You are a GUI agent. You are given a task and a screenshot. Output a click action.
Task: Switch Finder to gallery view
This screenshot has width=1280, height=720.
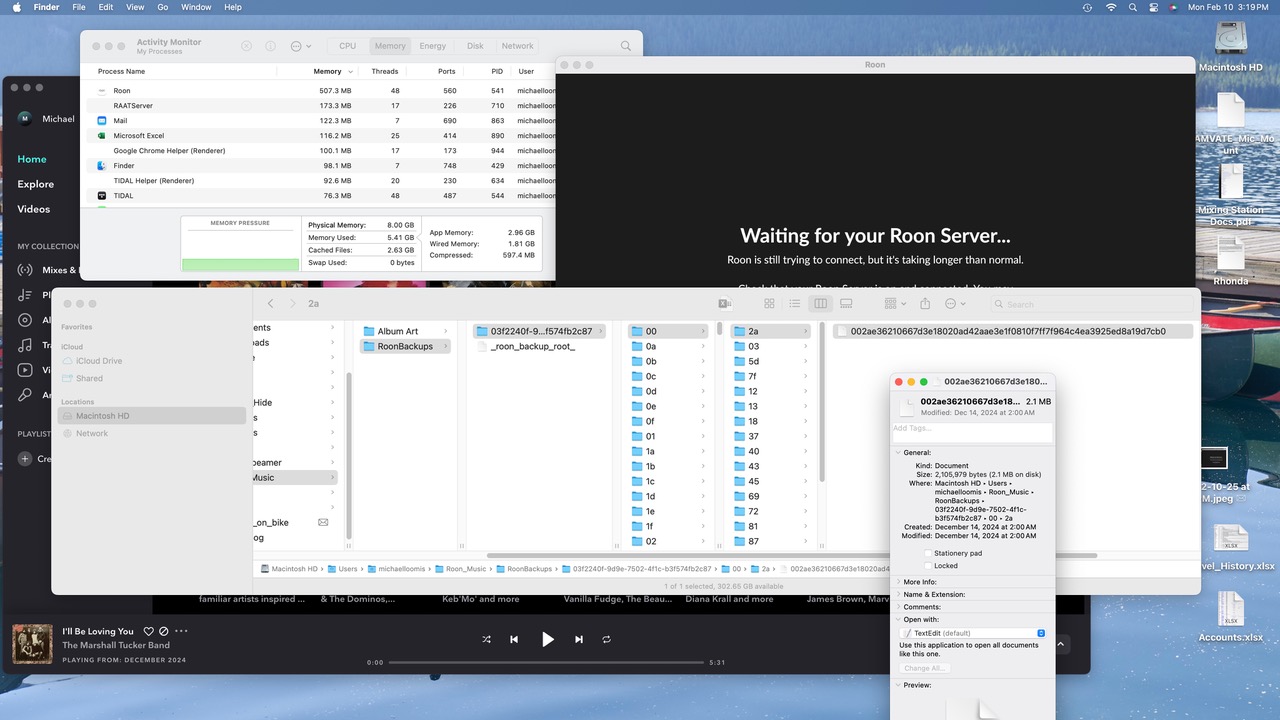coord(846,303)
